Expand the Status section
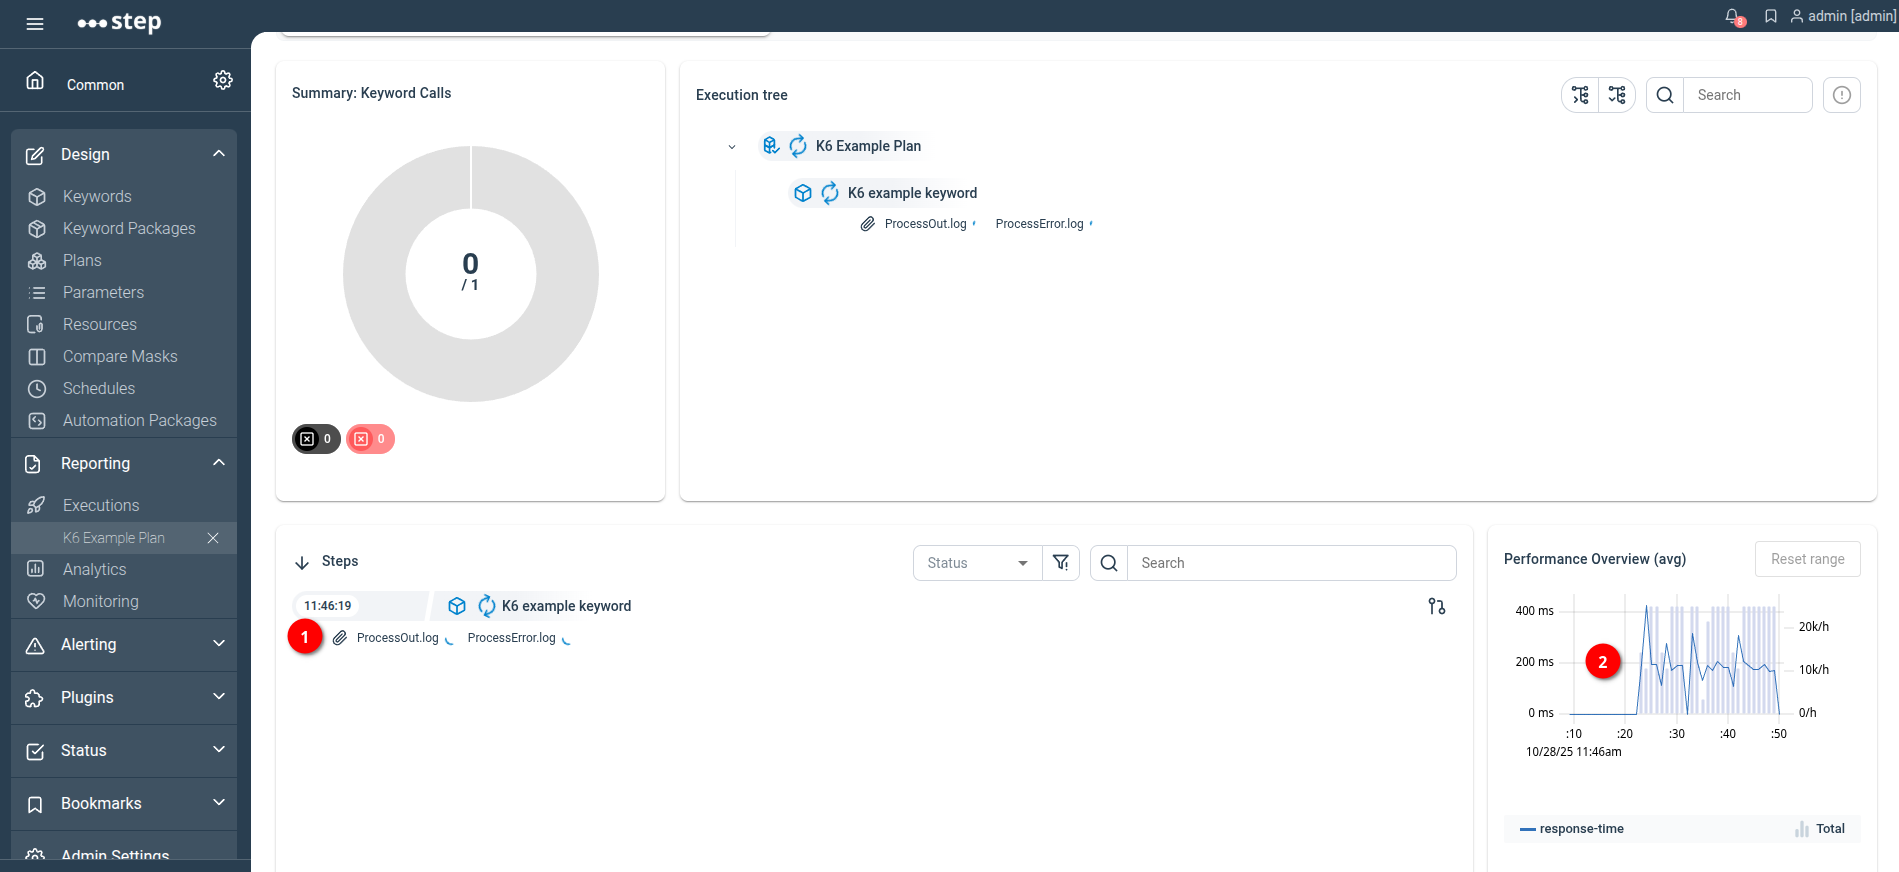Viewport: 1899px width, 872px height. (219, 750)
